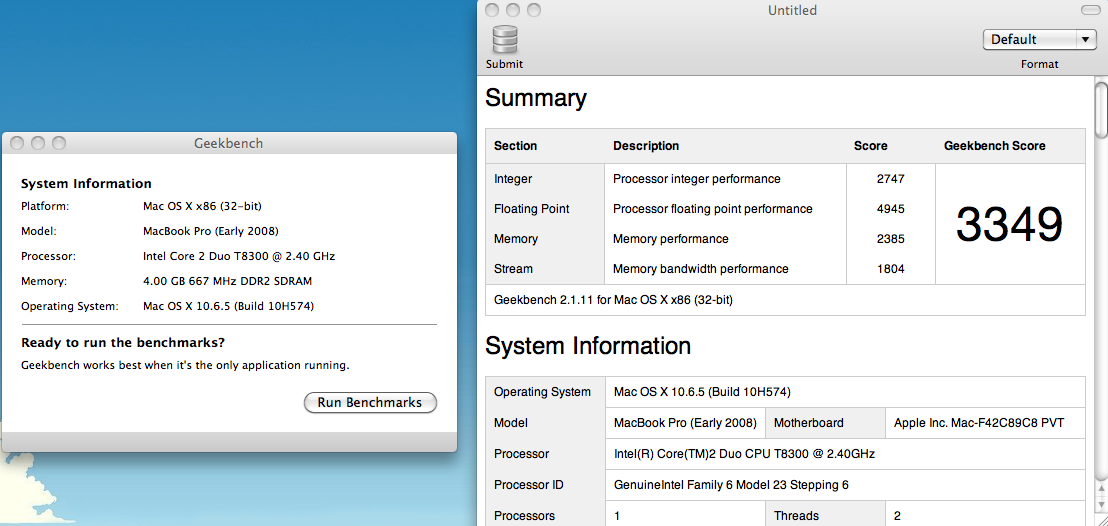
Task: Click the toolbar toggle pill in Untitled window
Action: tap(1090, 10)
